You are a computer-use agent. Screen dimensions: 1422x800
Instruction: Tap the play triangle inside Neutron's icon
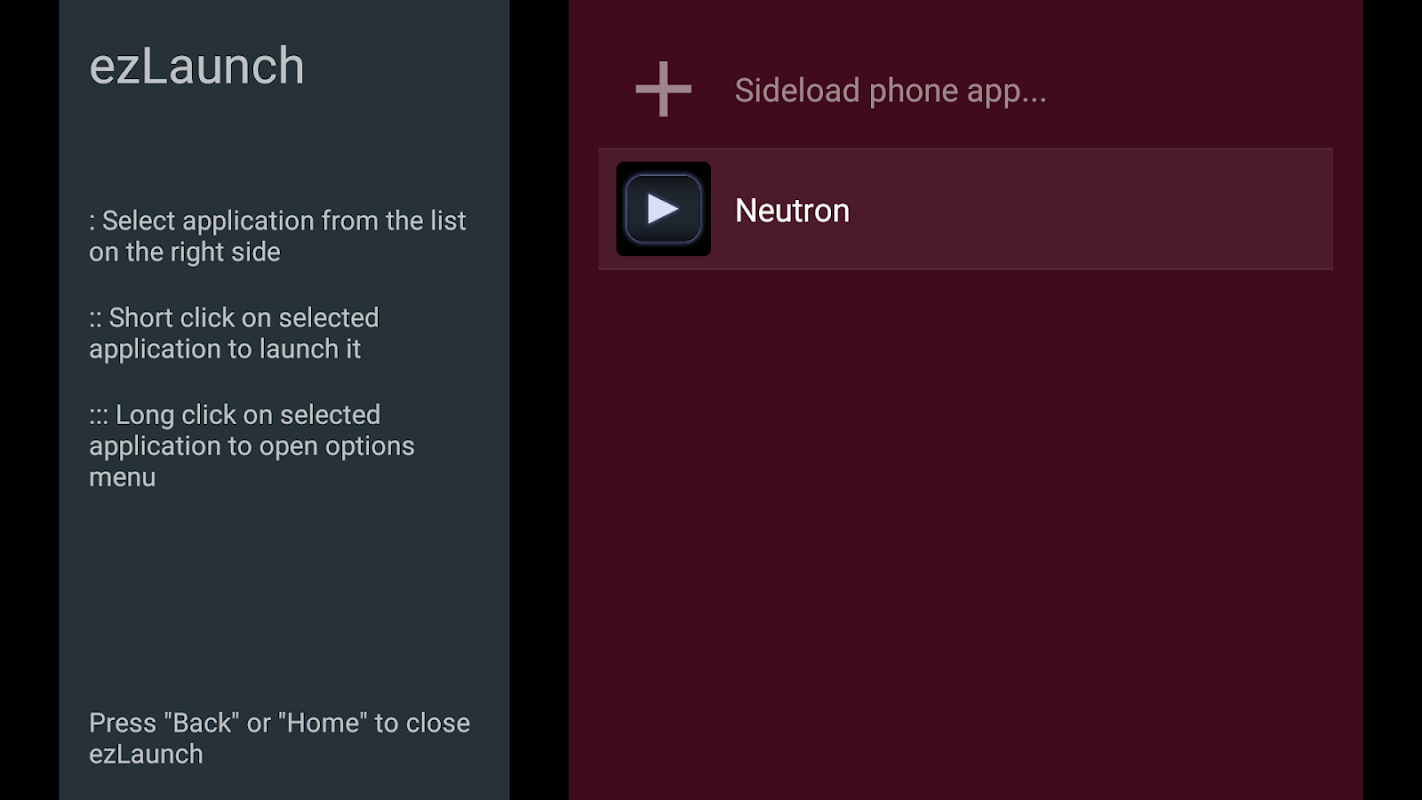tap(662, 209)
